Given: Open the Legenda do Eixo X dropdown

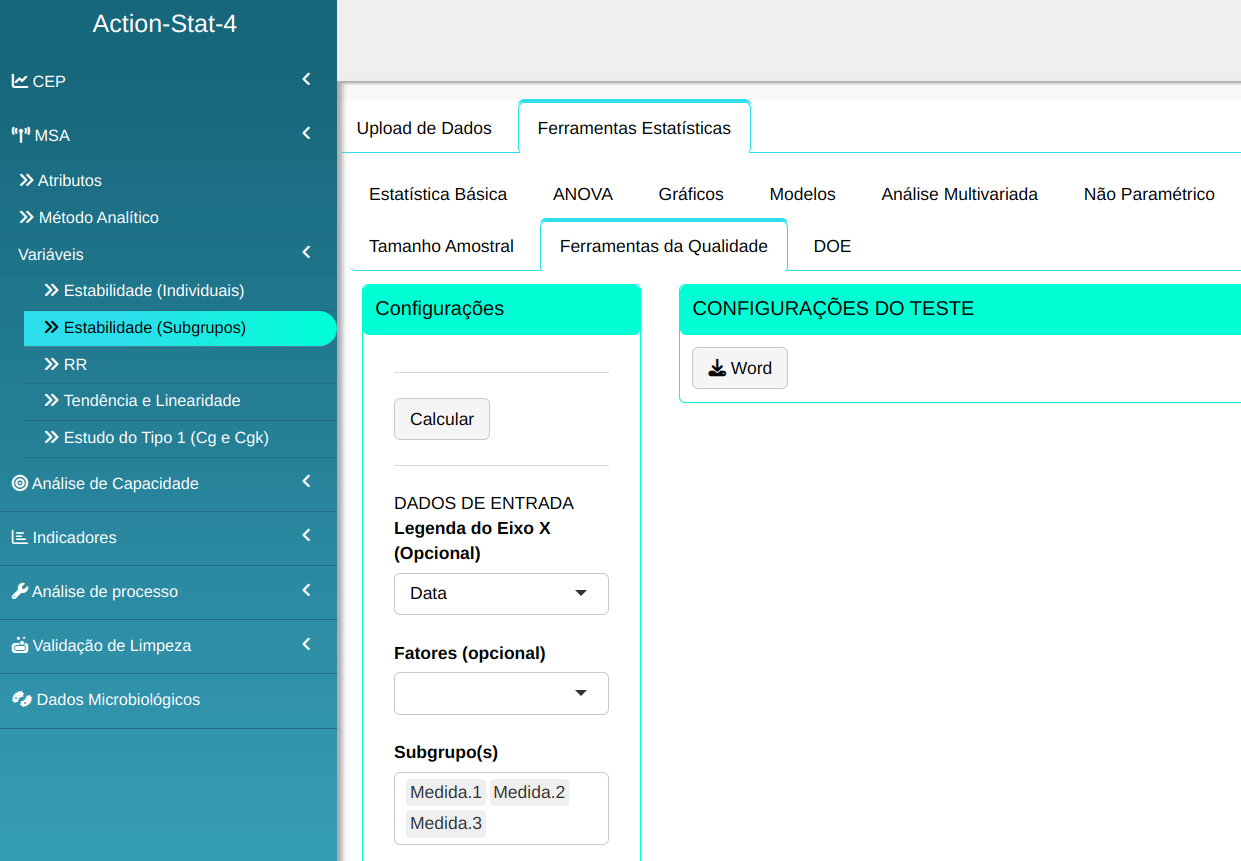Looking at the screenshot, I should (x=501, y=594).
